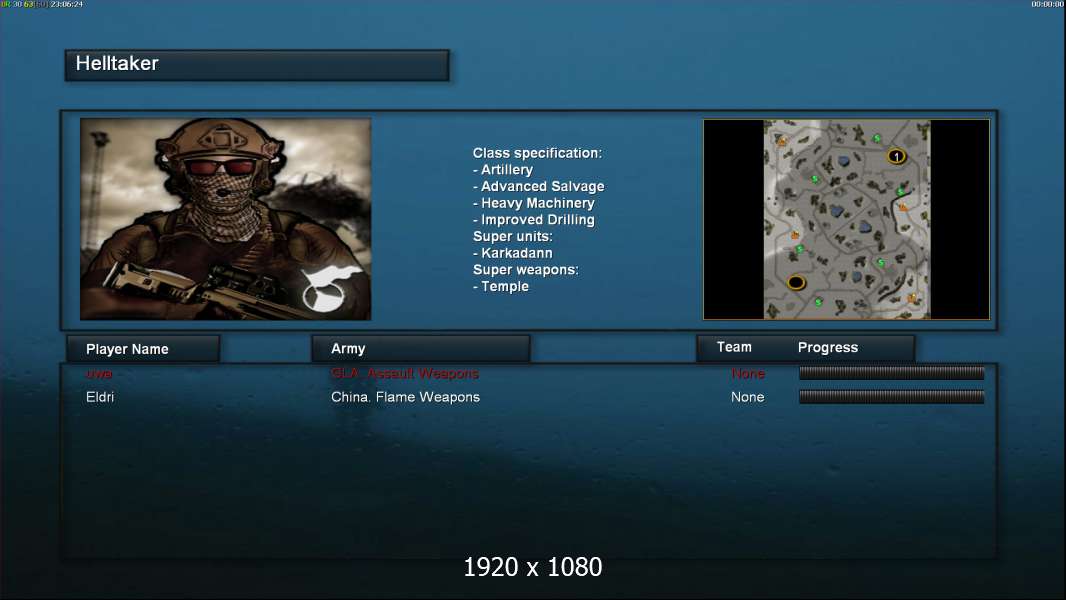
Task: Select start position 1 marker on minimap
Action: tap(896, 157)
